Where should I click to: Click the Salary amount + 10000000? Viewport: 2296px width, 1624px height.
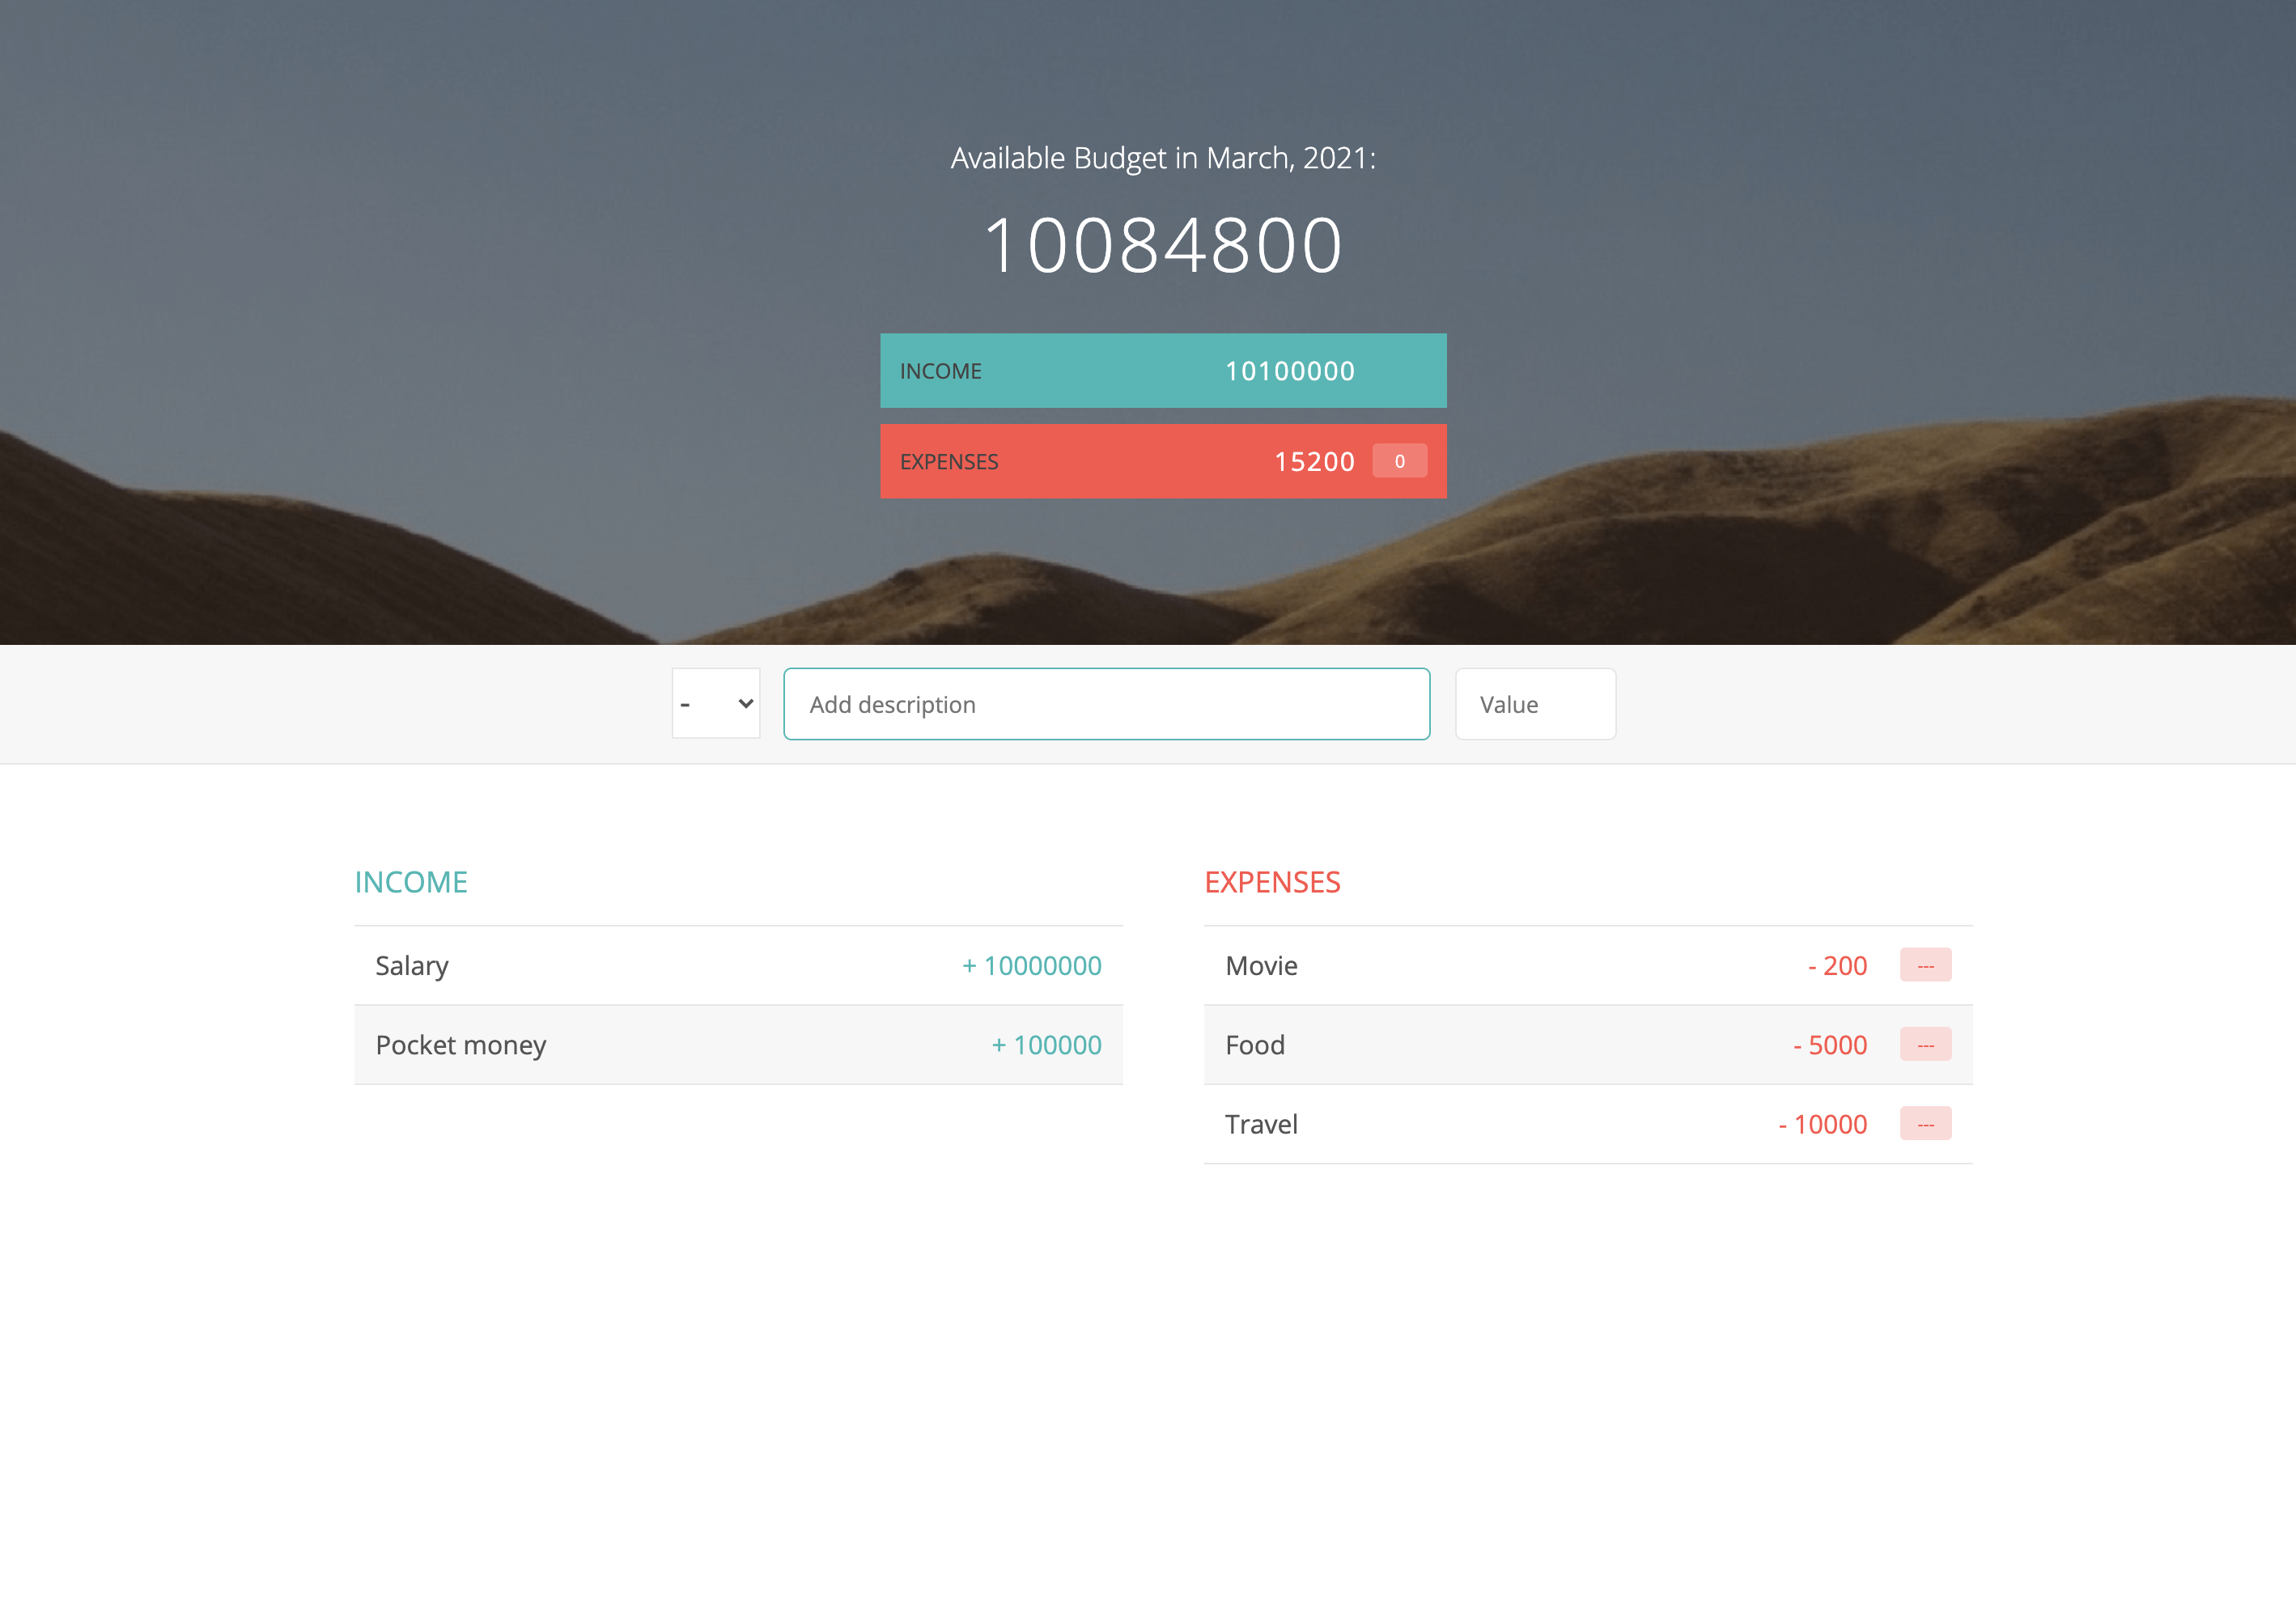point(1031,965)
